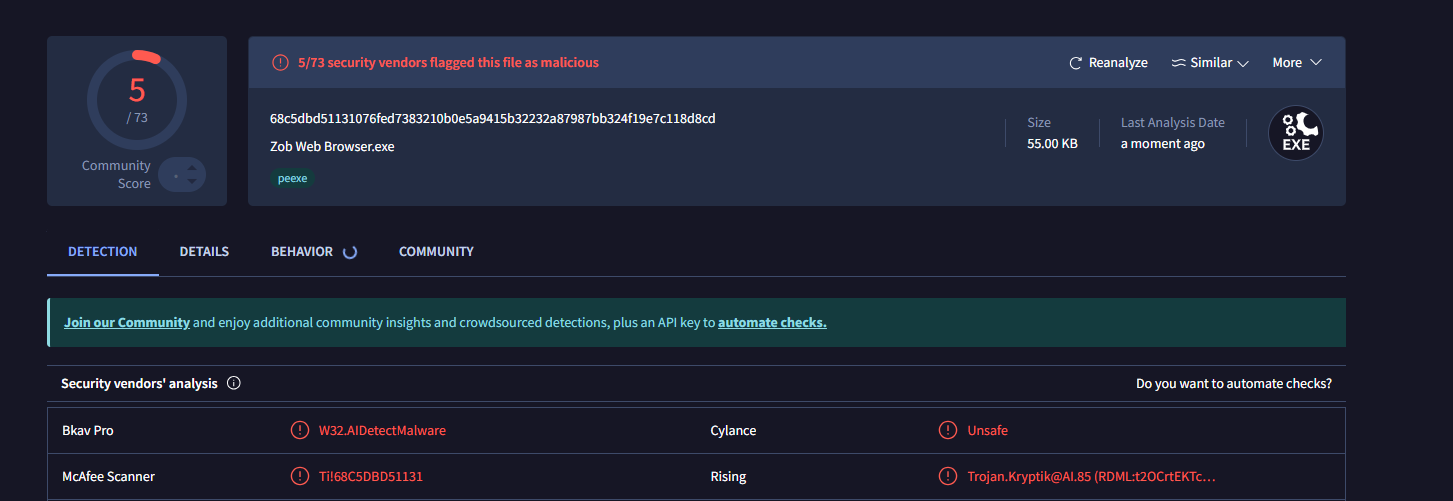Click the malicious warning icon in banner

tap(280, 63)
